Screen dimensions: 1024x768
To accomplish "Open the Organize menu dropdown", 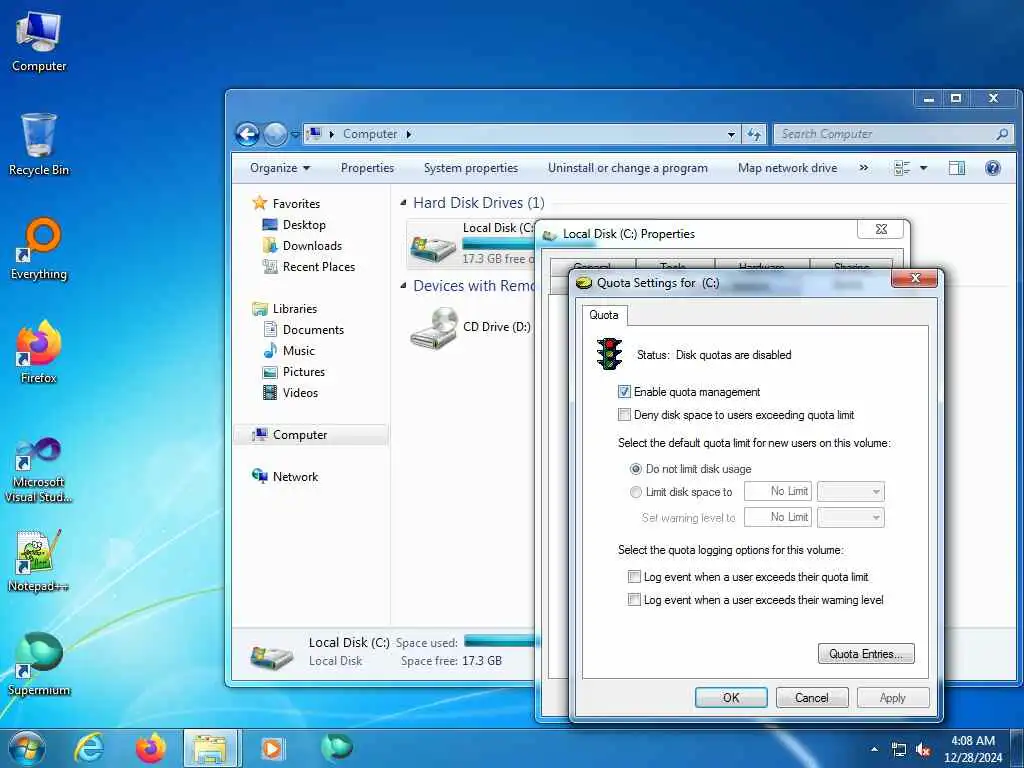I will 280,168.
